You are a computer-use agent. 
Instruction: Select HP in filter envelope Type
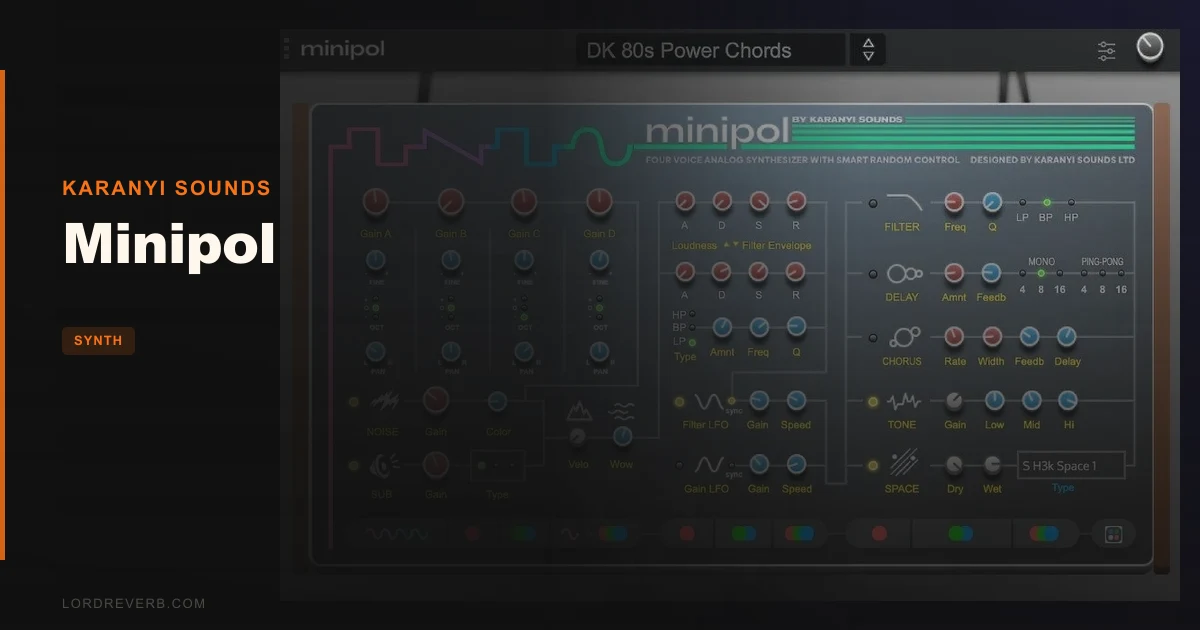(x=691, y=314)
